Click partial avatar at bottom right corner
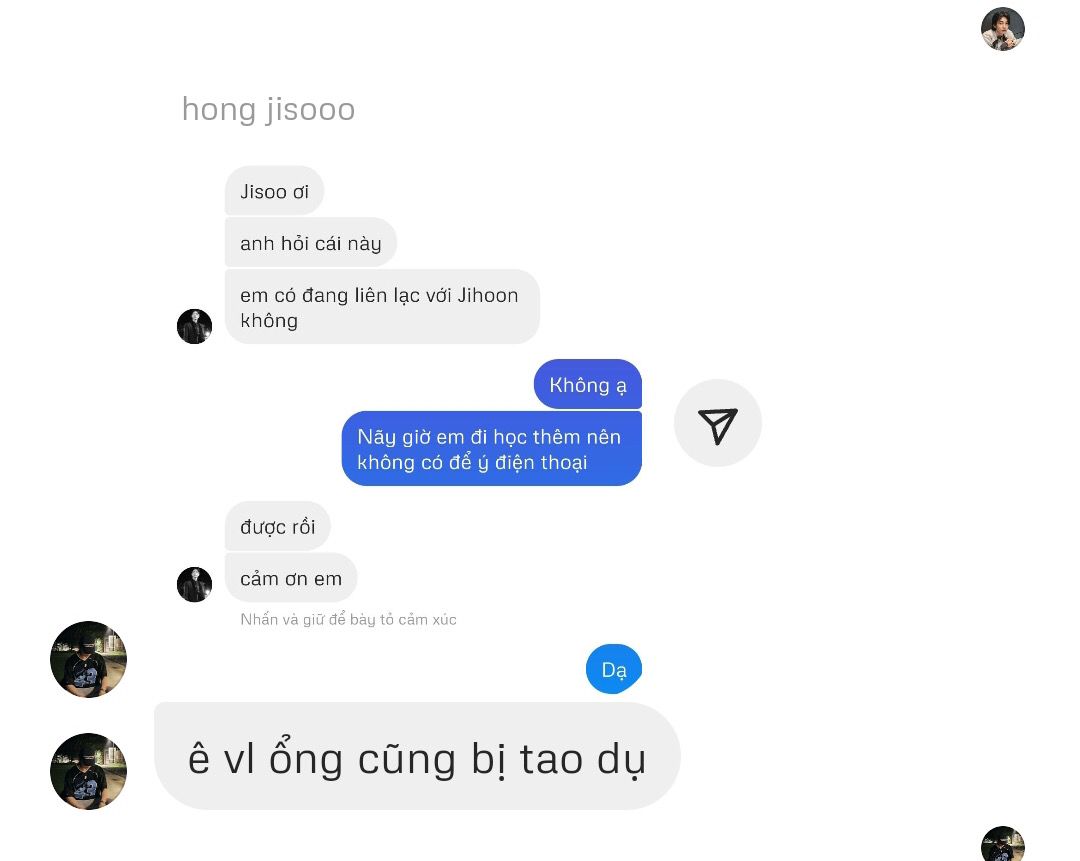 (x=1003, y=844)
